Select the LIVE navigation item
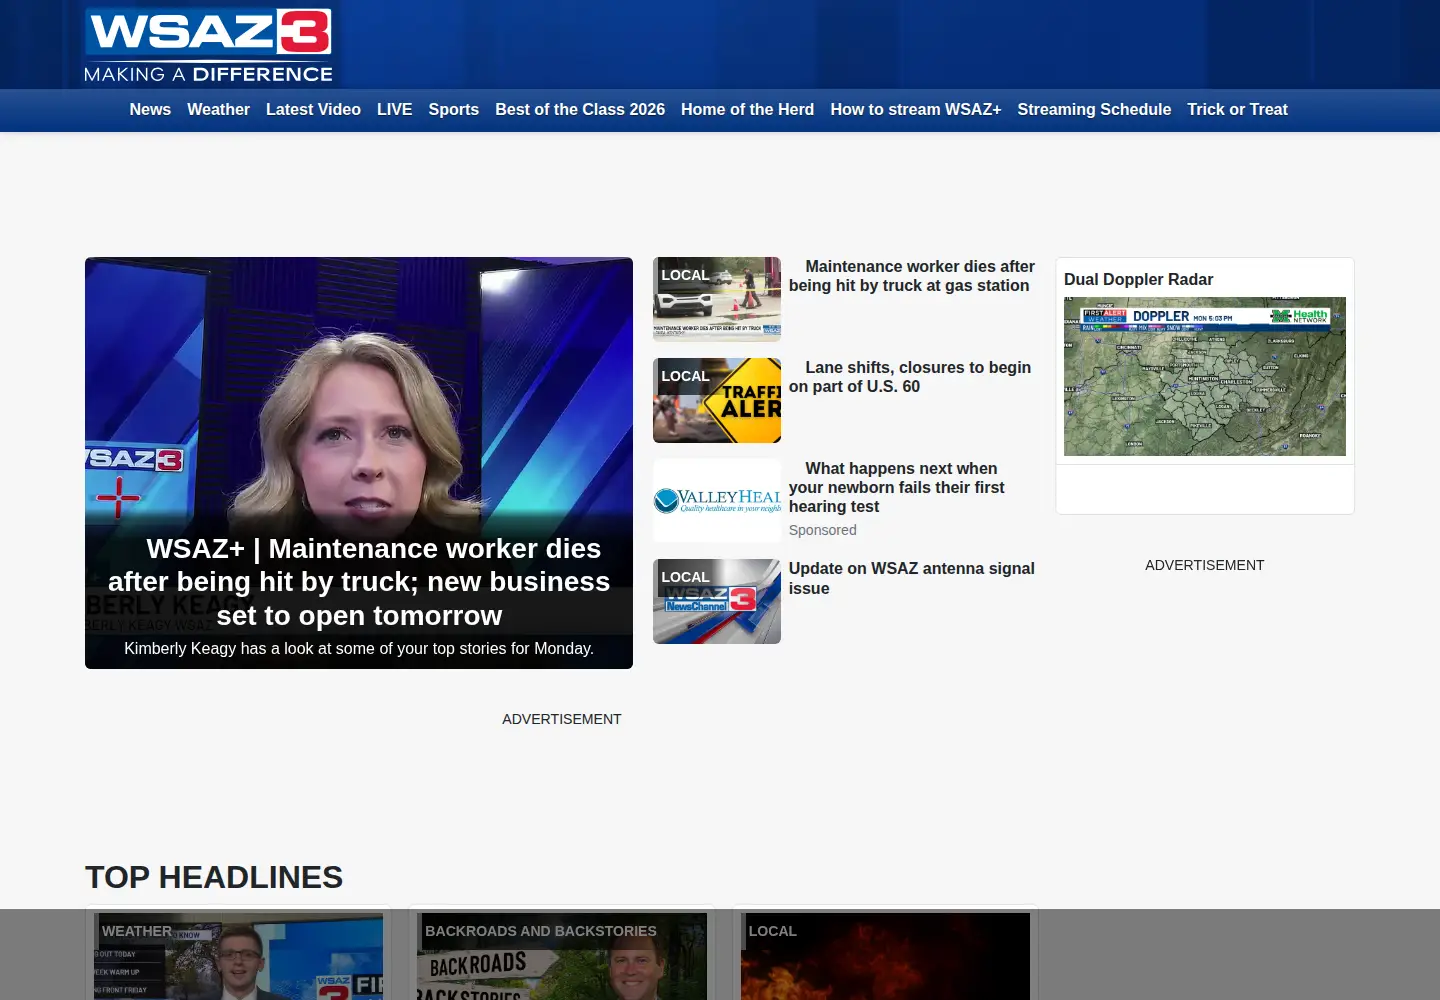 click(394, 110)
